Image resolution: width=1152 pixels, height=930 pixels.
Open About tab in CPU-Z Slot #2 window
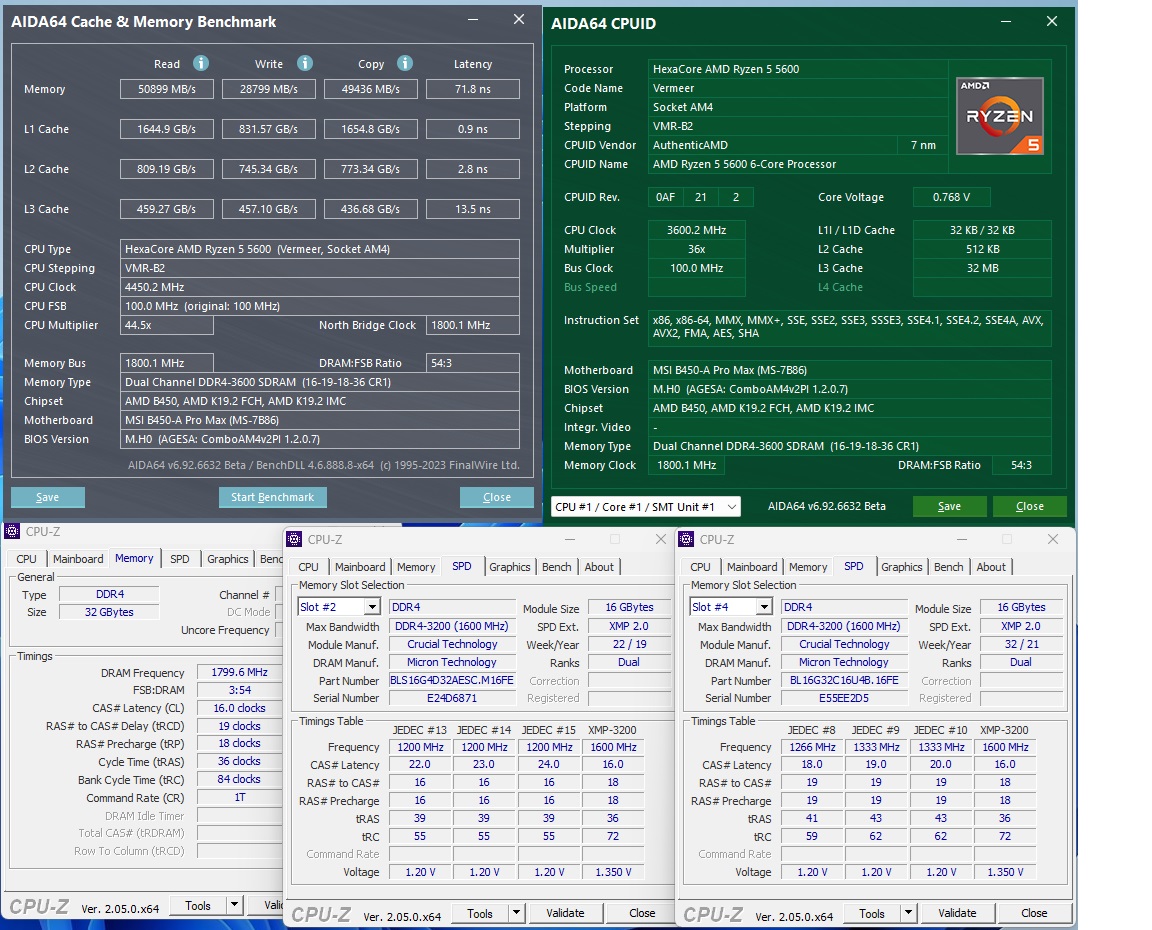(600, 567)
